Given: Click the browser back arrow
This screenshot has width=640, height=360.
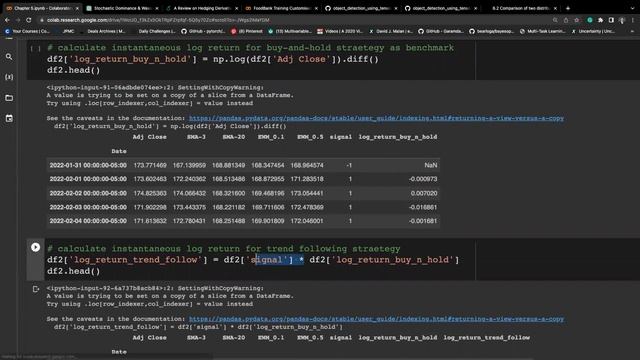Looking at the screenshot, I should click(7, 20).
